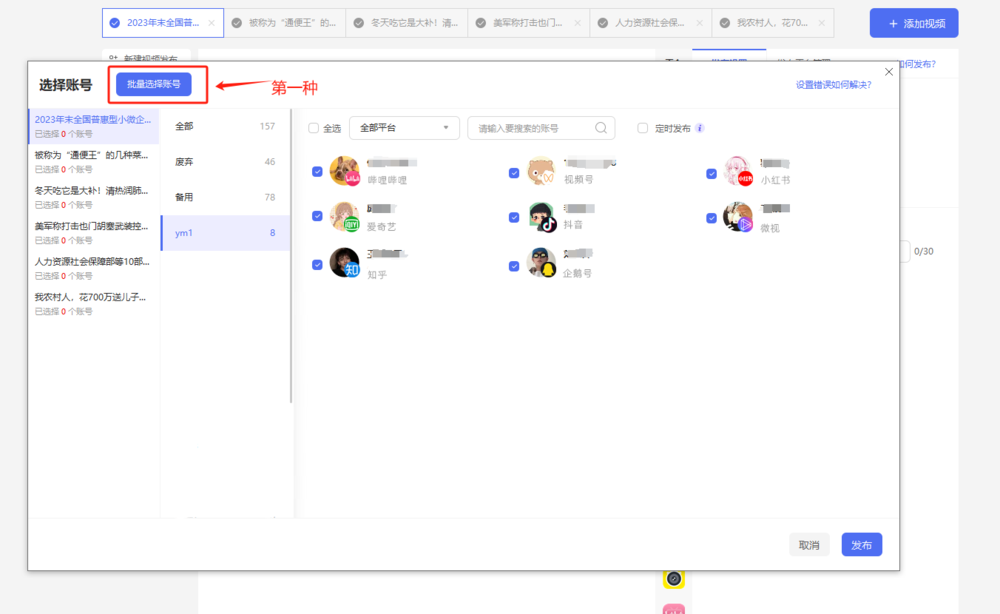Enable the 定时发布 scheduled publish checkbox
1000x614 pixels.
643,128
